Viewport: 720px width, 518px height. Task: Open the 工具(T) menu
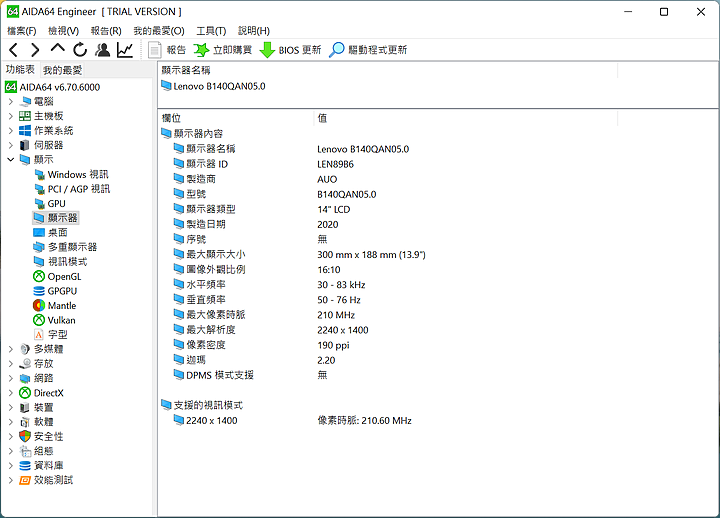pos(211,31)
